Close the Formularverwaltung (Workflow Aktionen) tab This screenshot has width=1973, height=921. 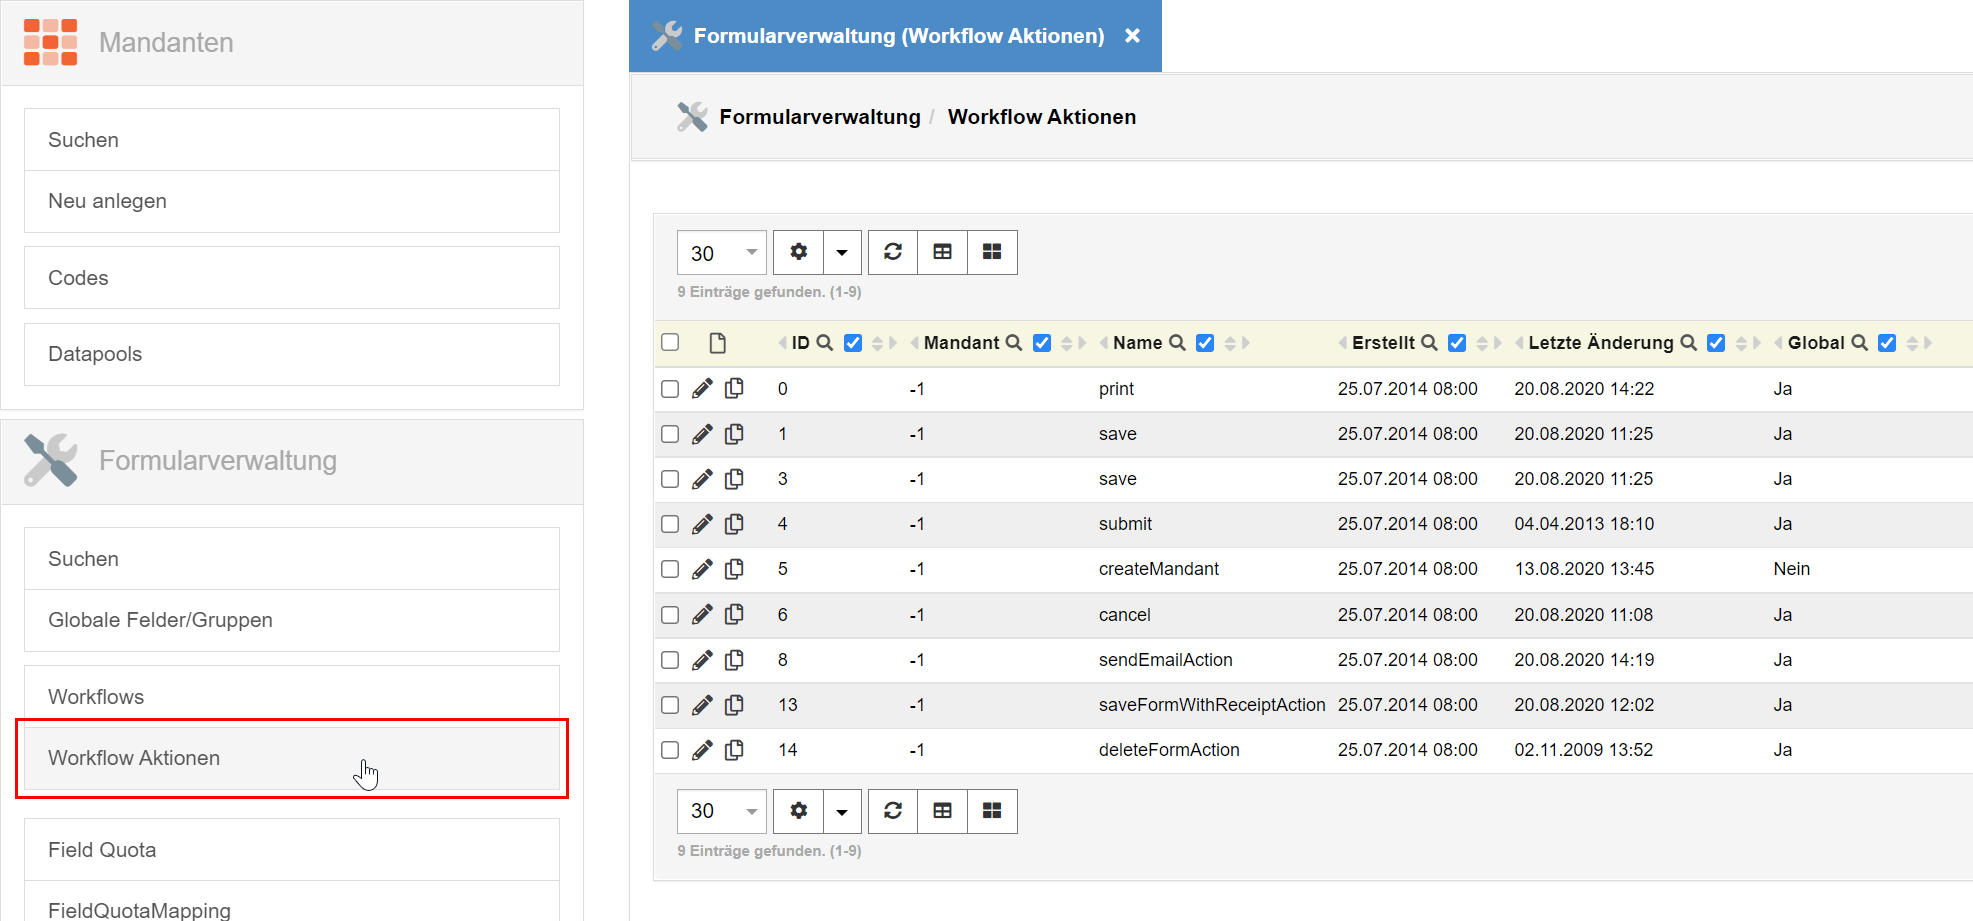click(1132, 36)
